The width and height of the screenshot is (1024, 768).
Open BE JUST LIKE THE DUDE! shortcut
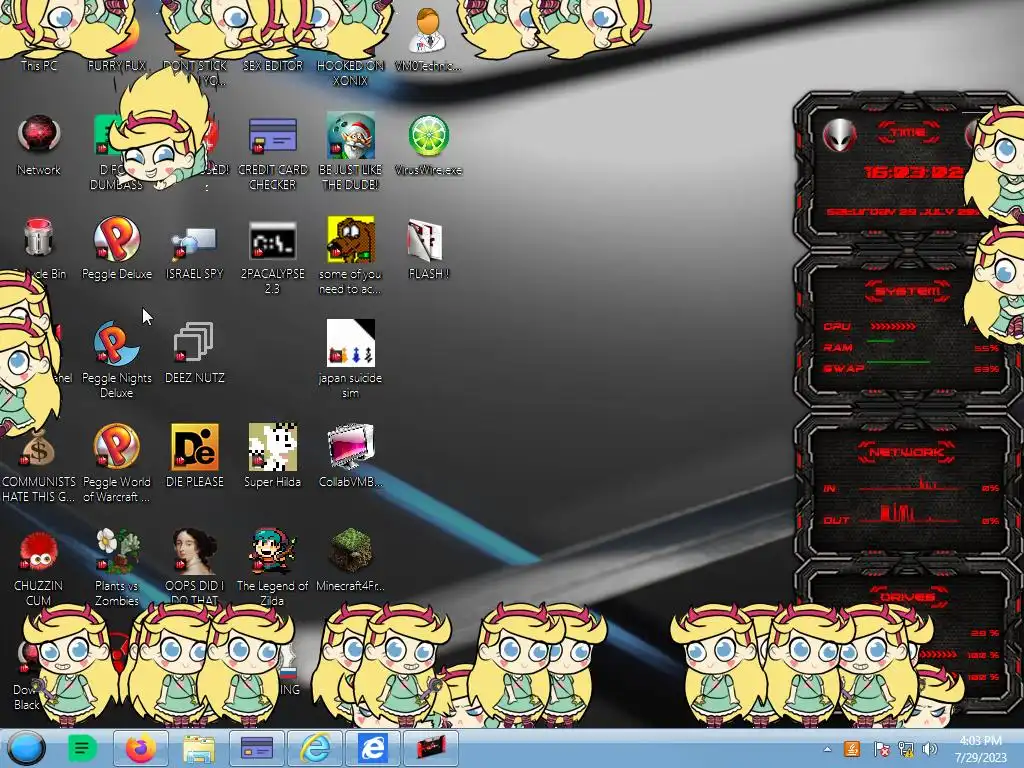point(350,135)
